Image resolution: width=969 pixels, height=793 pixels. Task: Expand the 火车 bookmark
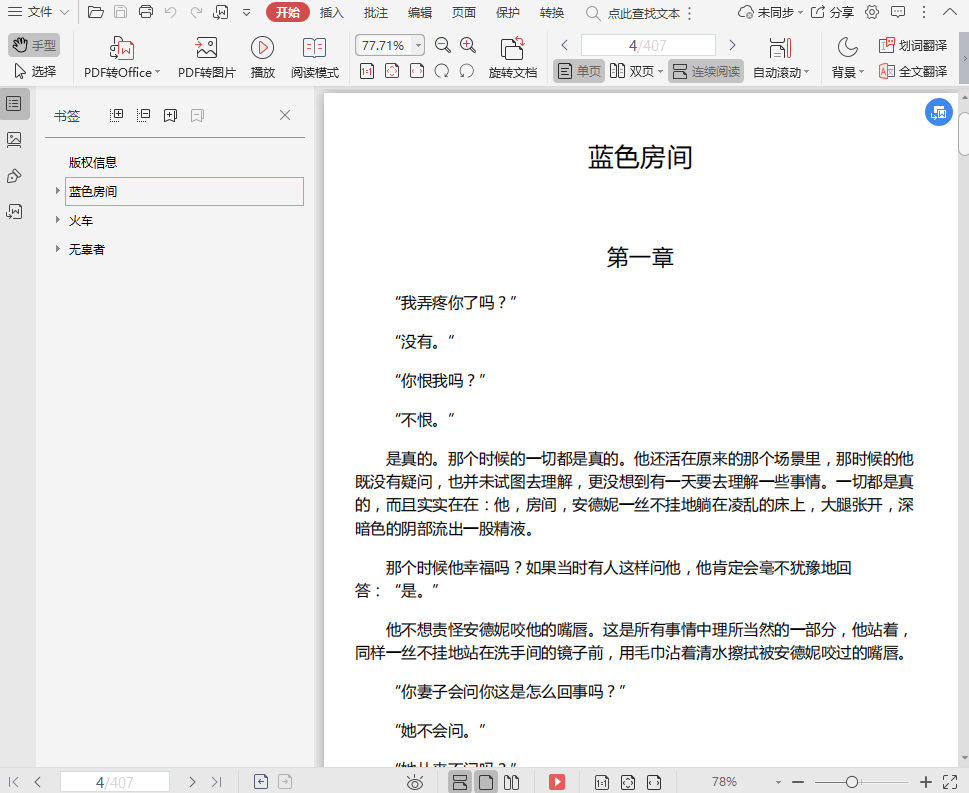[57, 220]
